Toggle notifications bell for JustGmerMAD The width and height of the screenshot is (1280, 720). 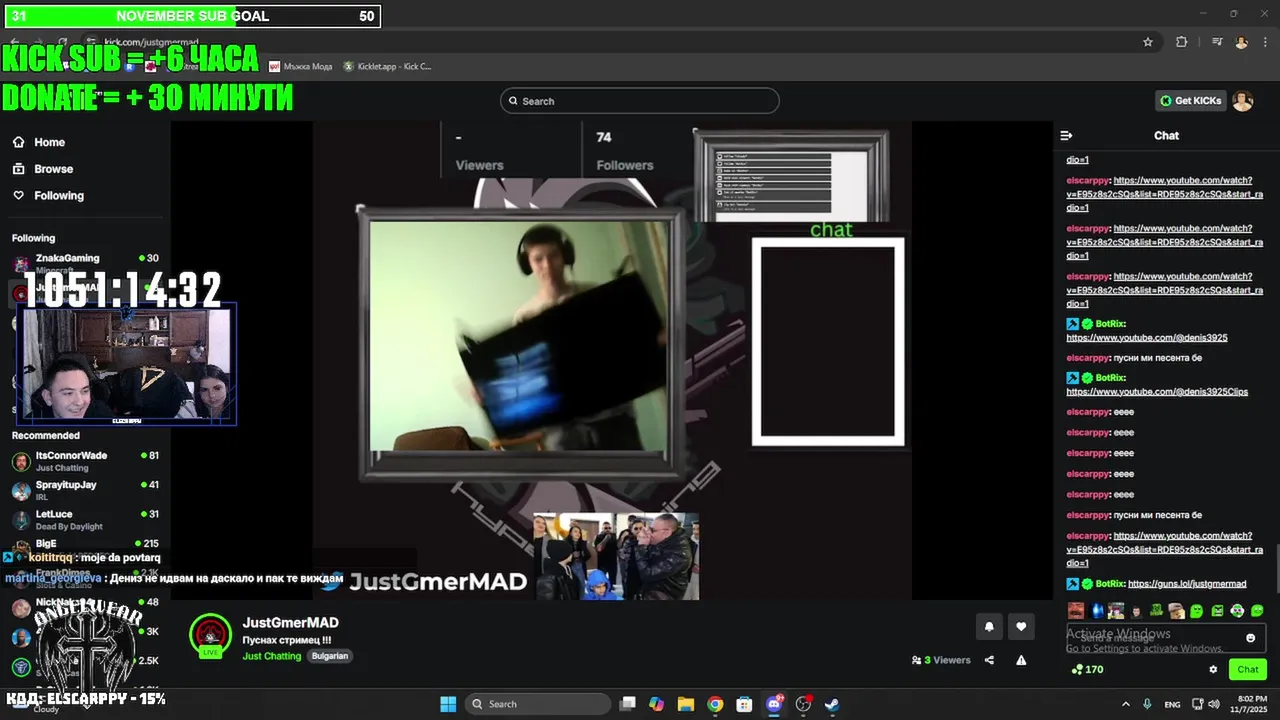coord(989,627)
